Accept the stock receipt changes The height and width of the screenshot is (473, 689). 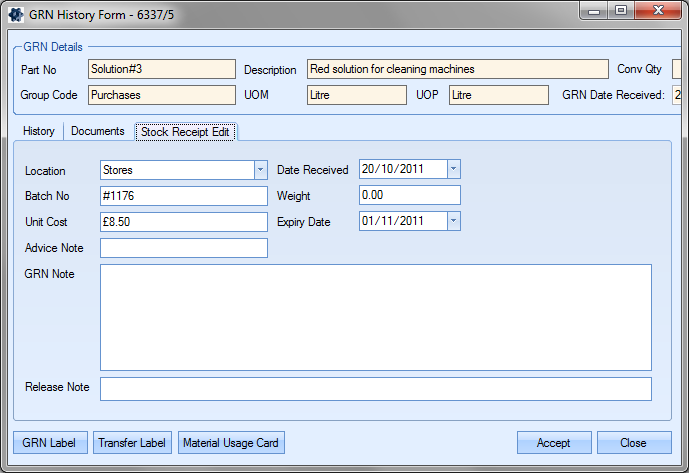point(553,443)
